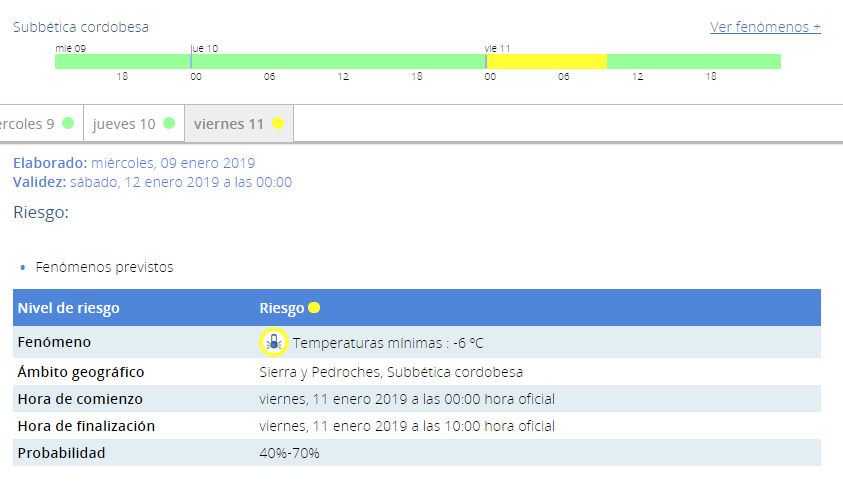Click the Hora de finalización value cell
This screenshot has height=481, width=843.
point(407,426)
